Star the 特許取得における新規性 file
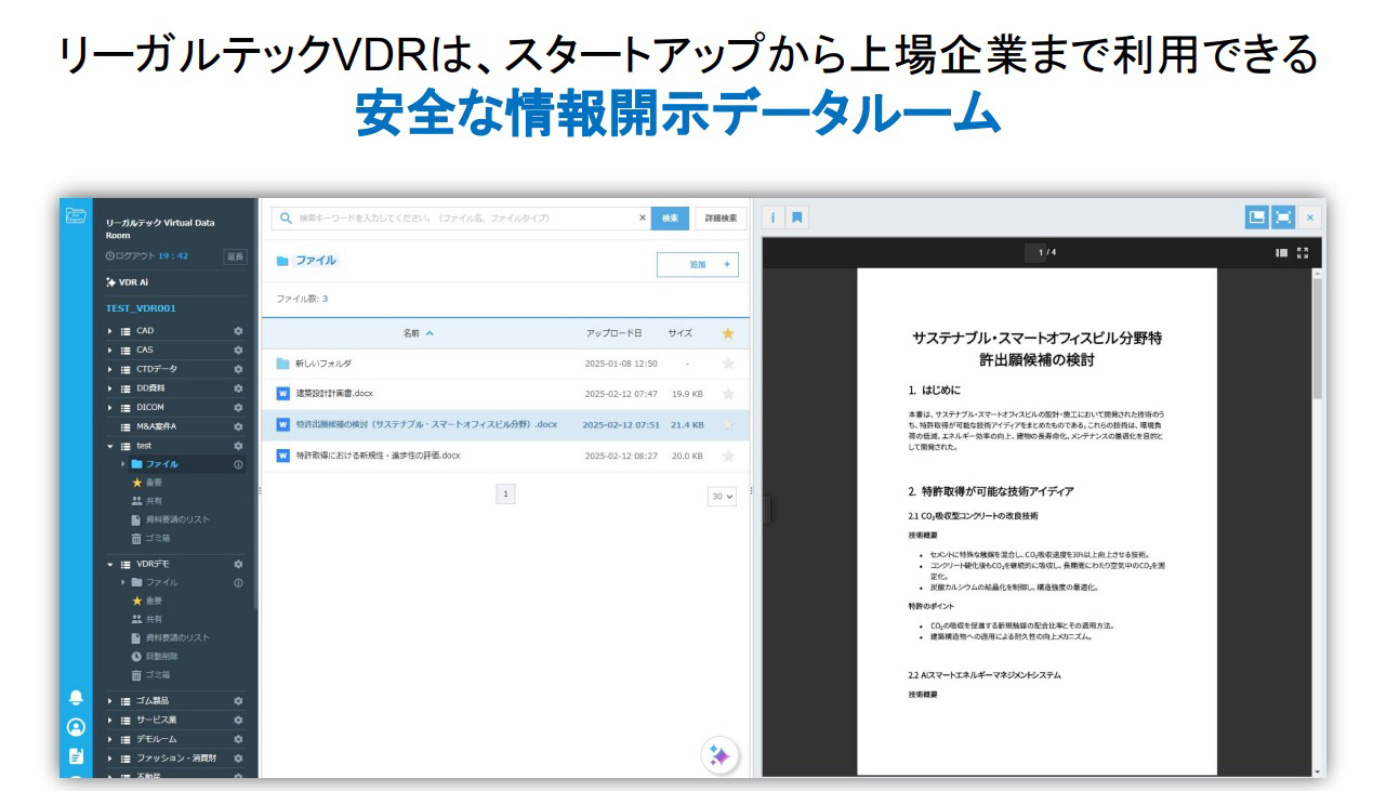 [728, 456]
